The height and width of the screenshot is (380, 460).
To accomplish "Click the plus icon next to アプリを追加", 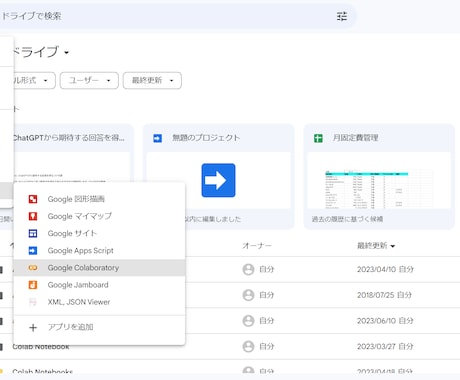I will pos(33,327).
